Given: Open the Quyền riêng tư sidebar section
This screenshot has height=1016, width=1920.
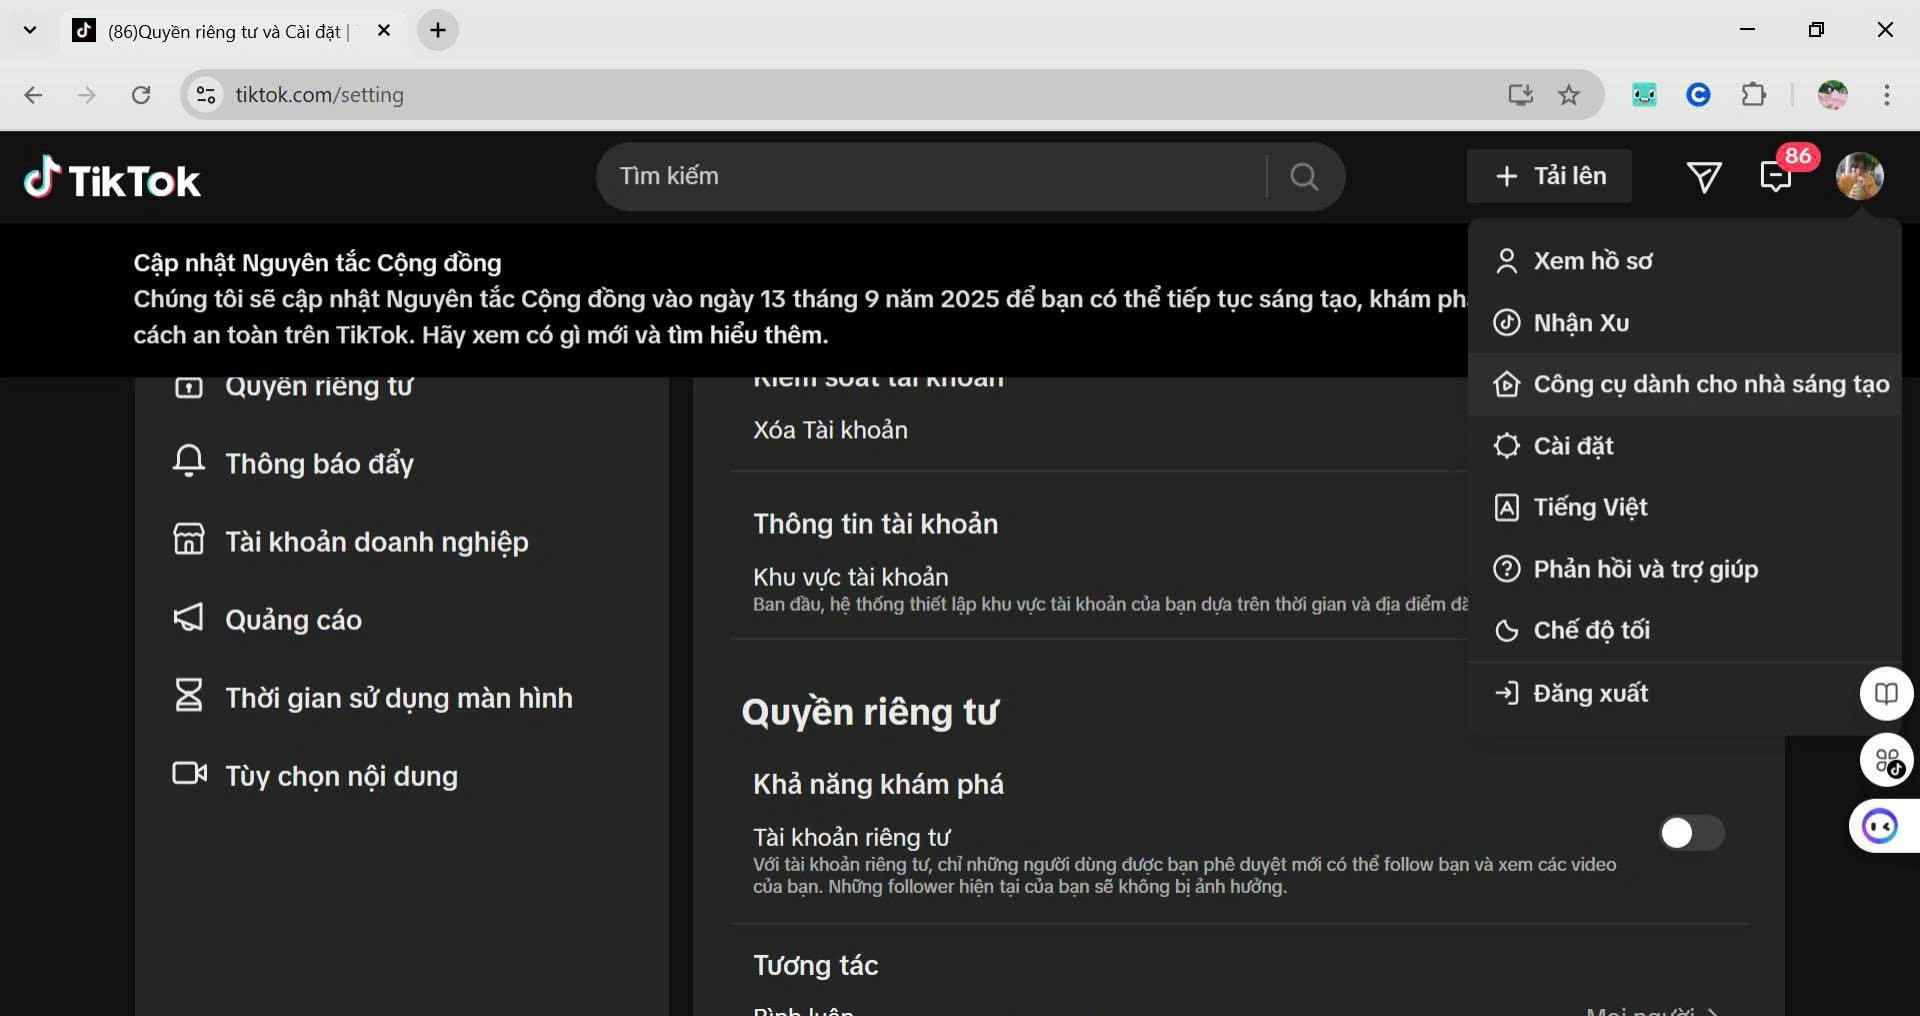Looking at the screenshot, I should (319, 386).
